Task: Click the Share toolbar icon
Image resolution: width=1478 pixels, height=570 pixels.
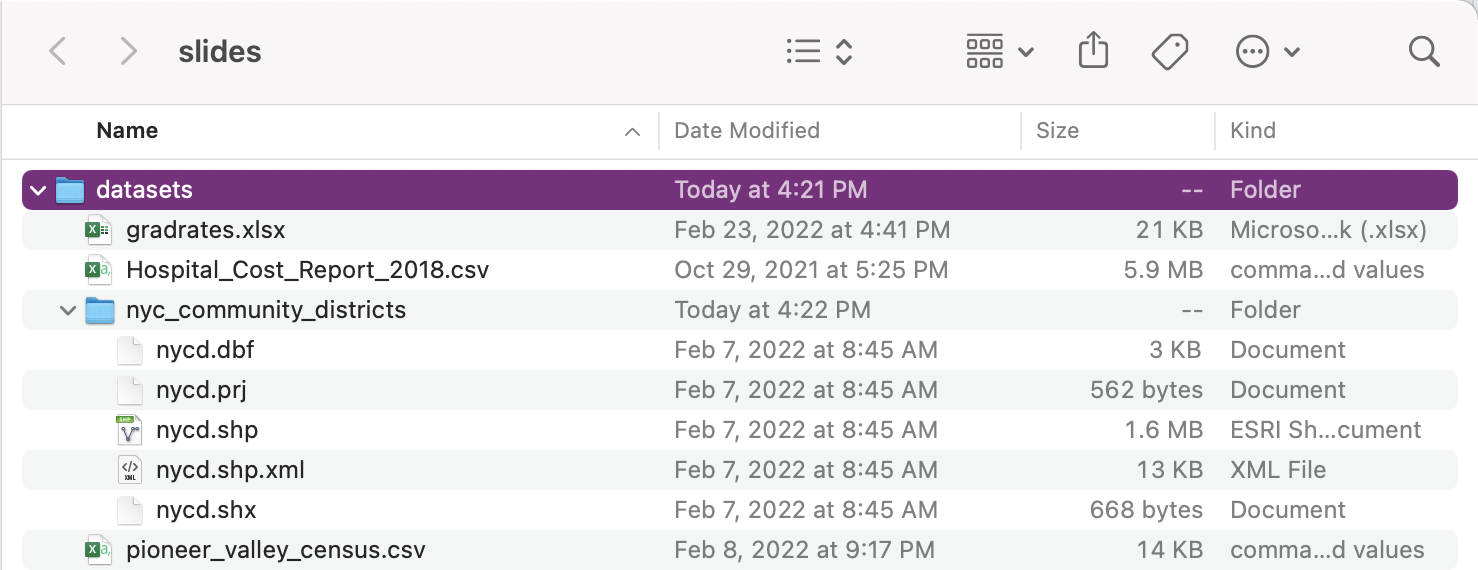Action: click(x=1093, y=51)
